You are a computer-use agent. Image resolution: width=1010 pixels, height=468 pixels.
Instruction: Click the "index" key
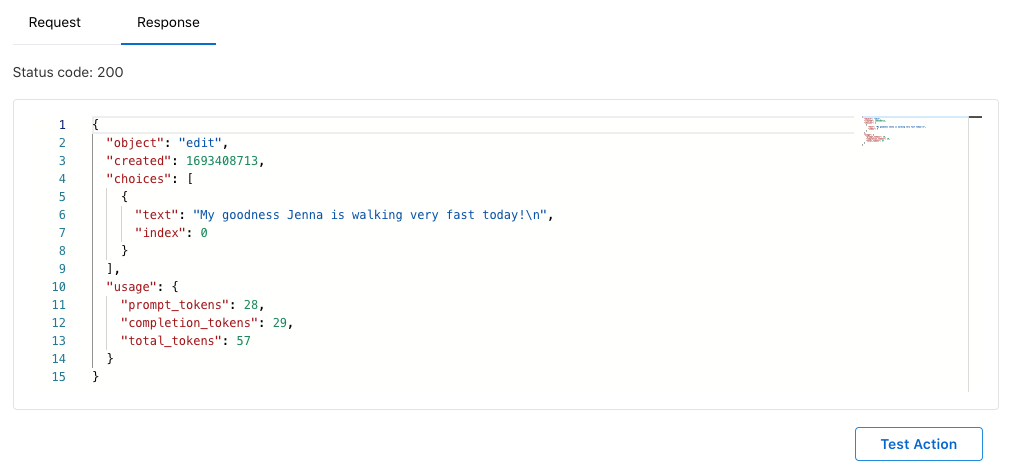[157, 233]
